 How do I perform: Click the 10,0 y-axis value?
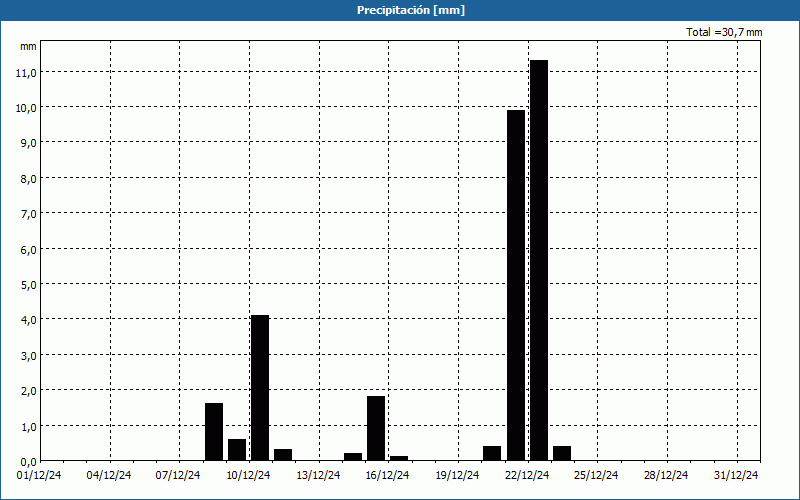click(26, 108)
